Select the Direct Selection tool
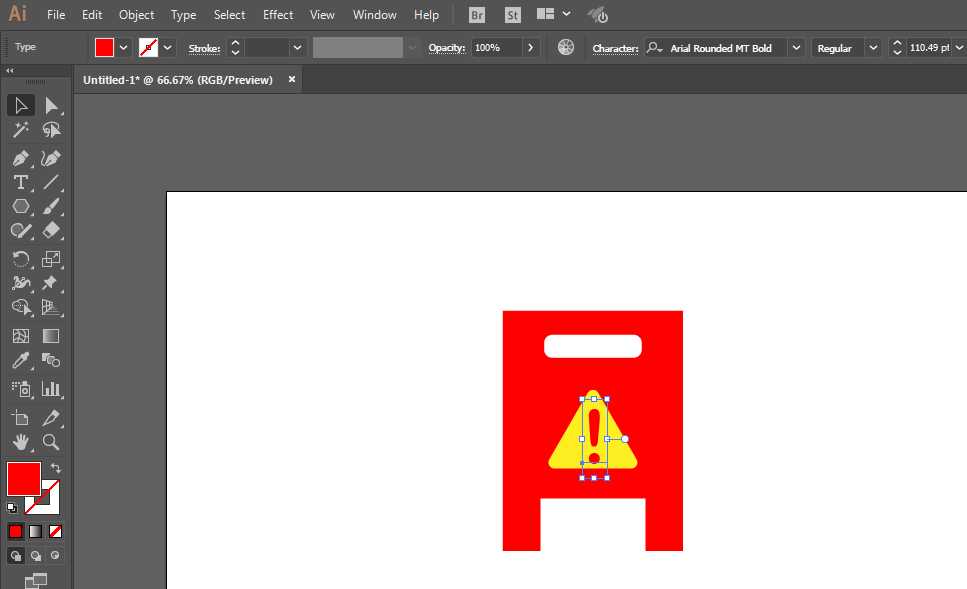The height and width of the screenshot is (589, 967). [x=51, y=105]
